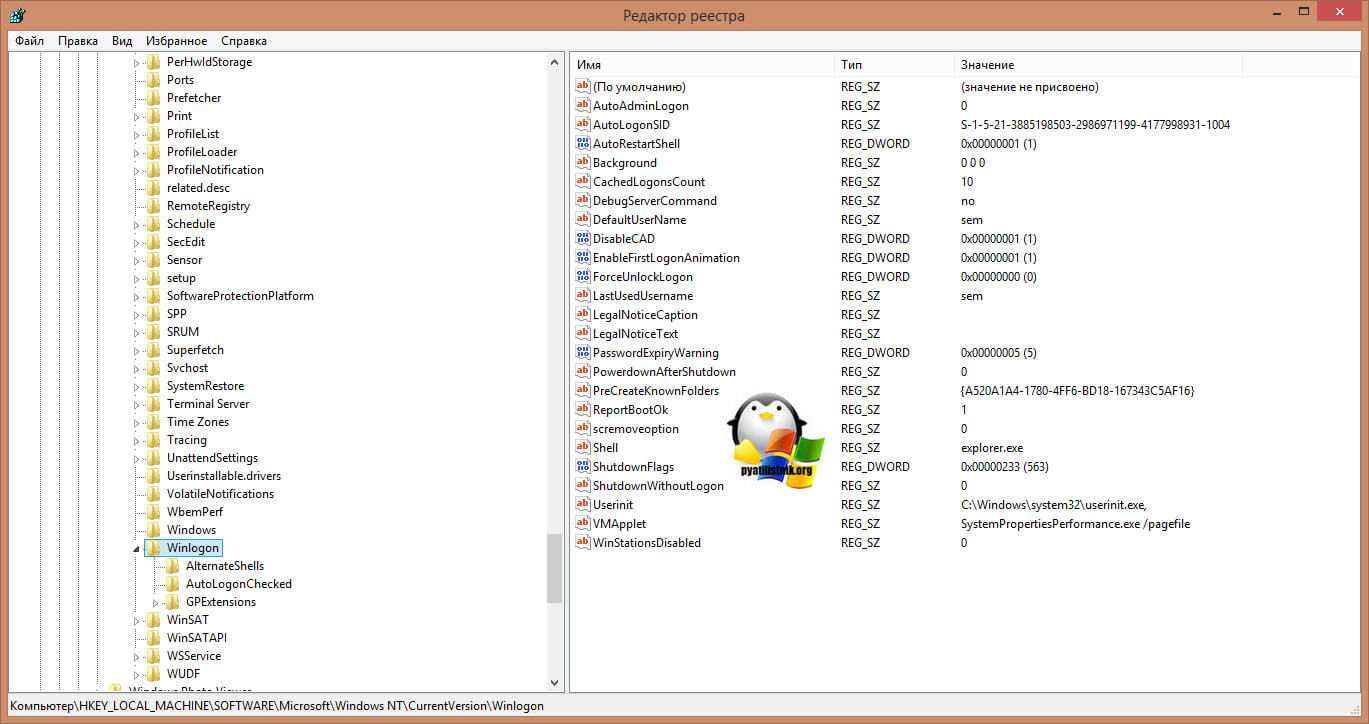Screen dimensions: 1369x724
Task: Expand the ProfileList key arrow
Action: [137, 134]
